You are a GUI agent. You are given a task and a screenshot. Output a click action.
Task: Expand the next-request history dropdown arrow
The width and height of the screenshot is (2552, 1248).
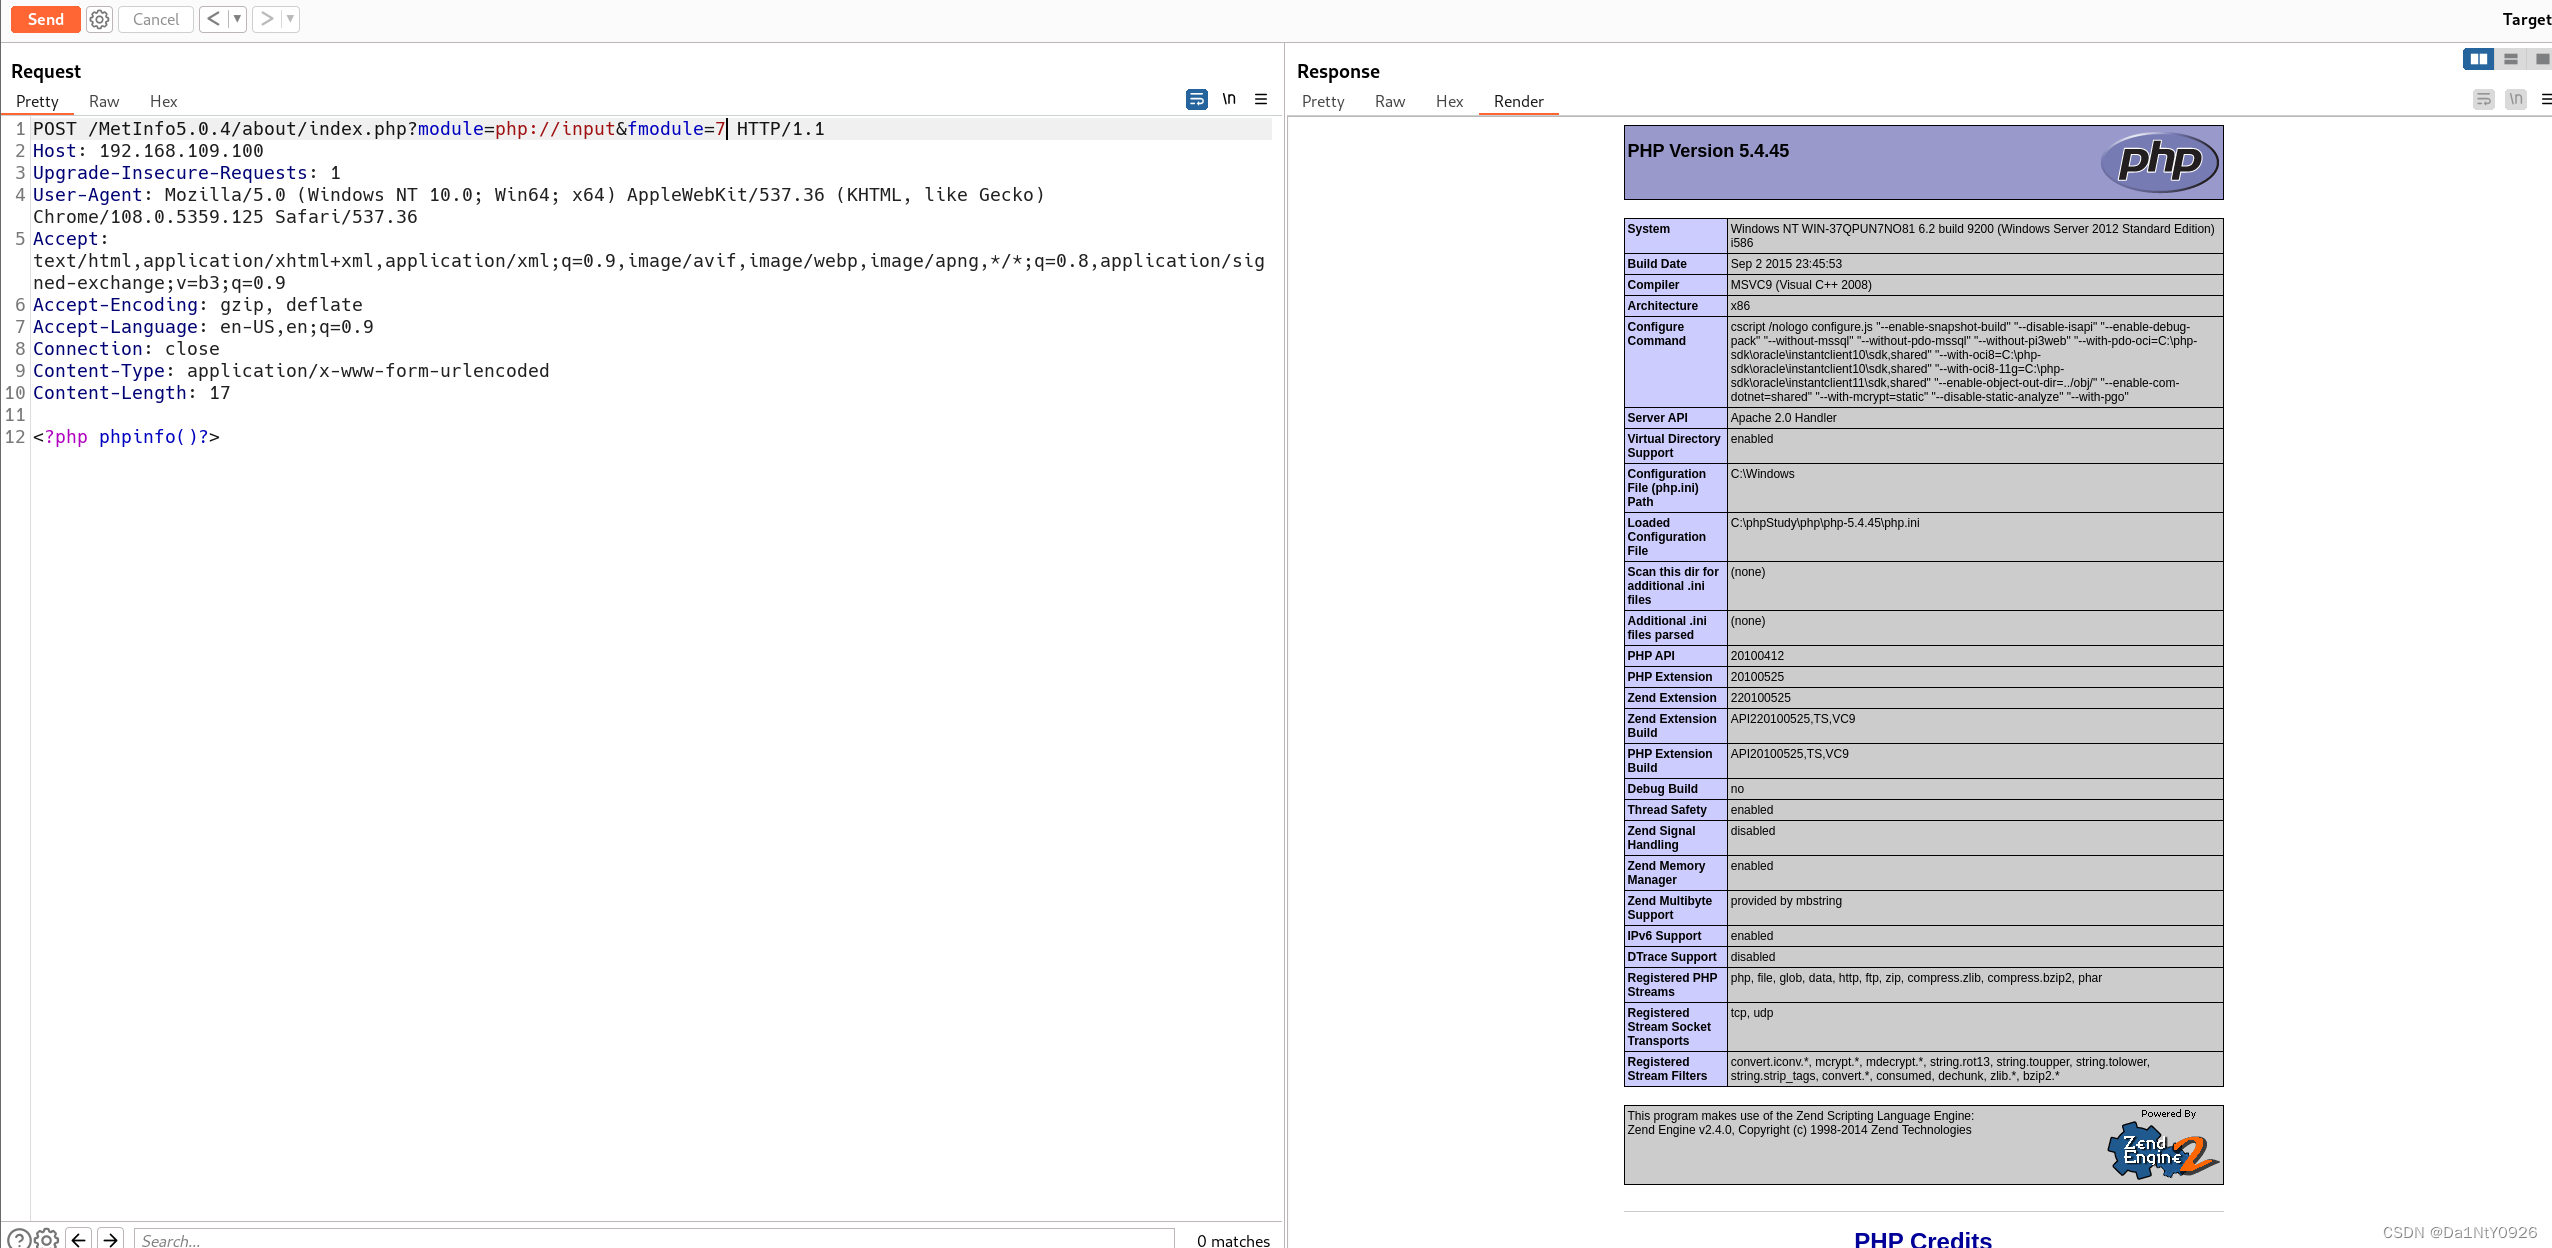click(x=290, y=19)
